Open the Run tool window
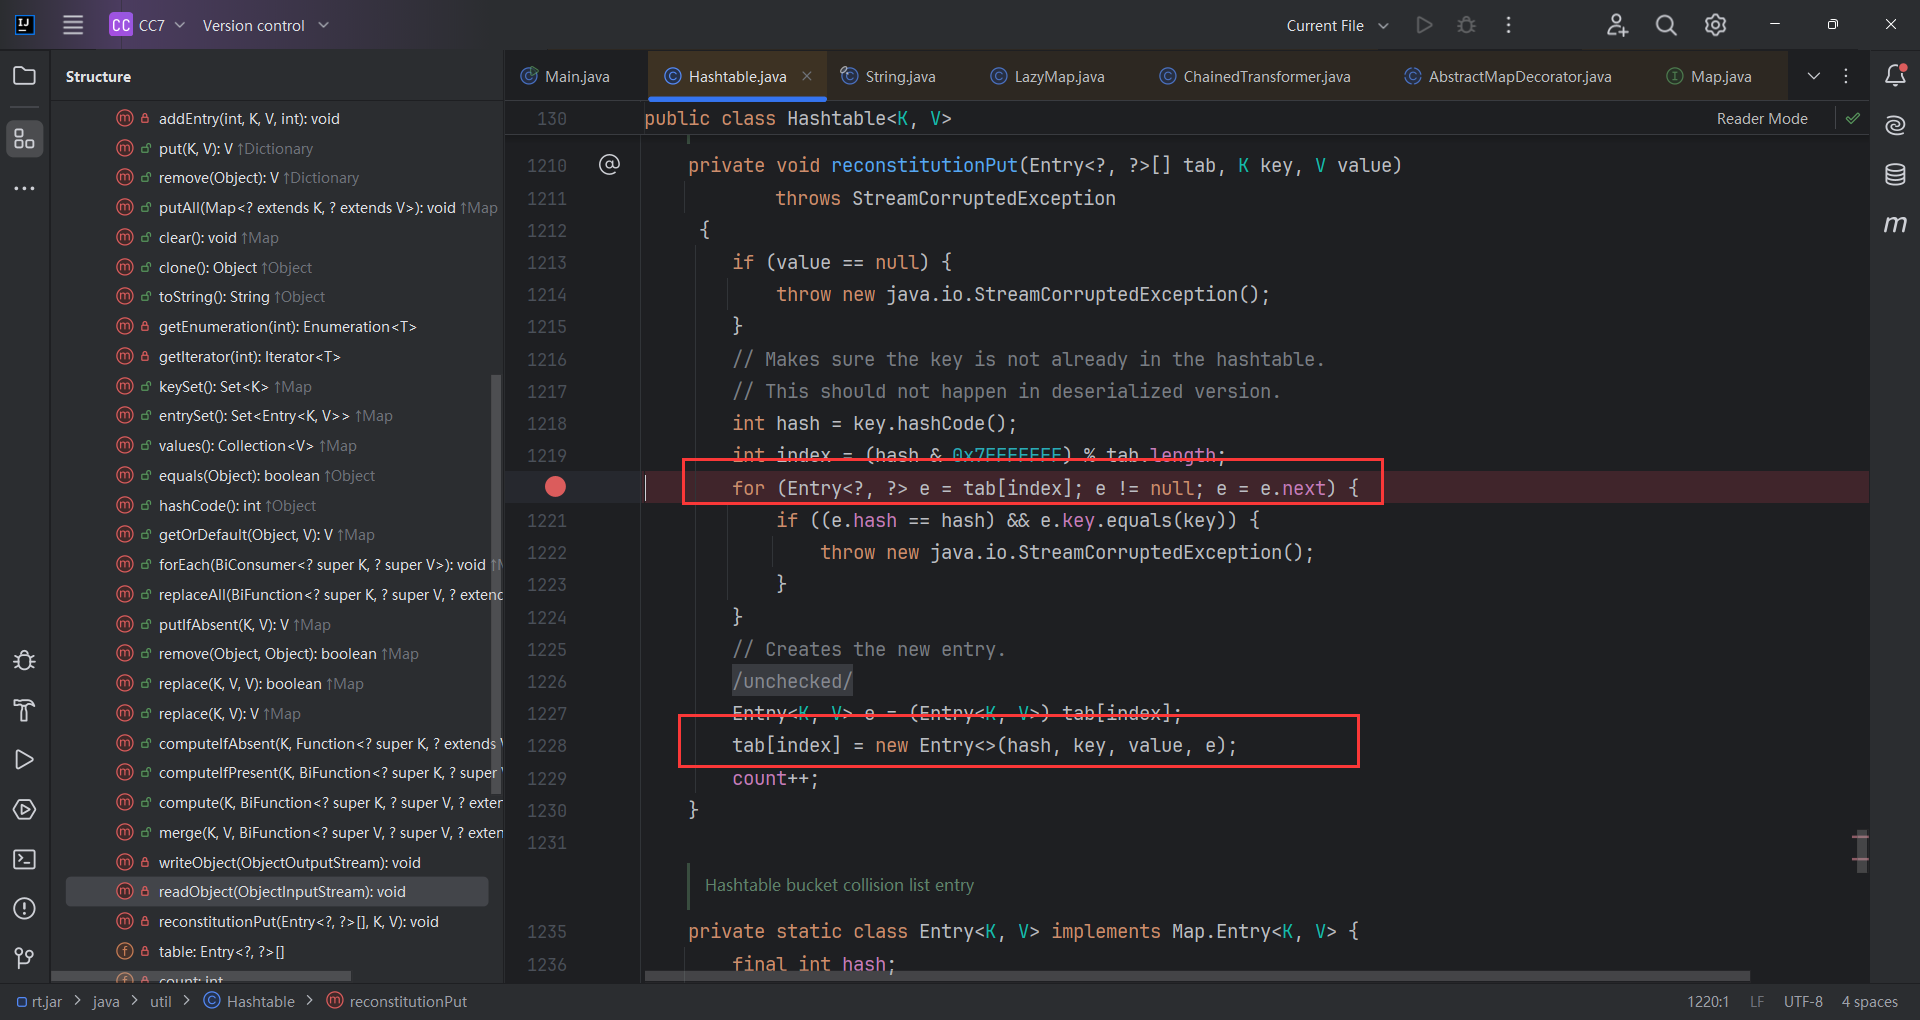 [25, 760]
